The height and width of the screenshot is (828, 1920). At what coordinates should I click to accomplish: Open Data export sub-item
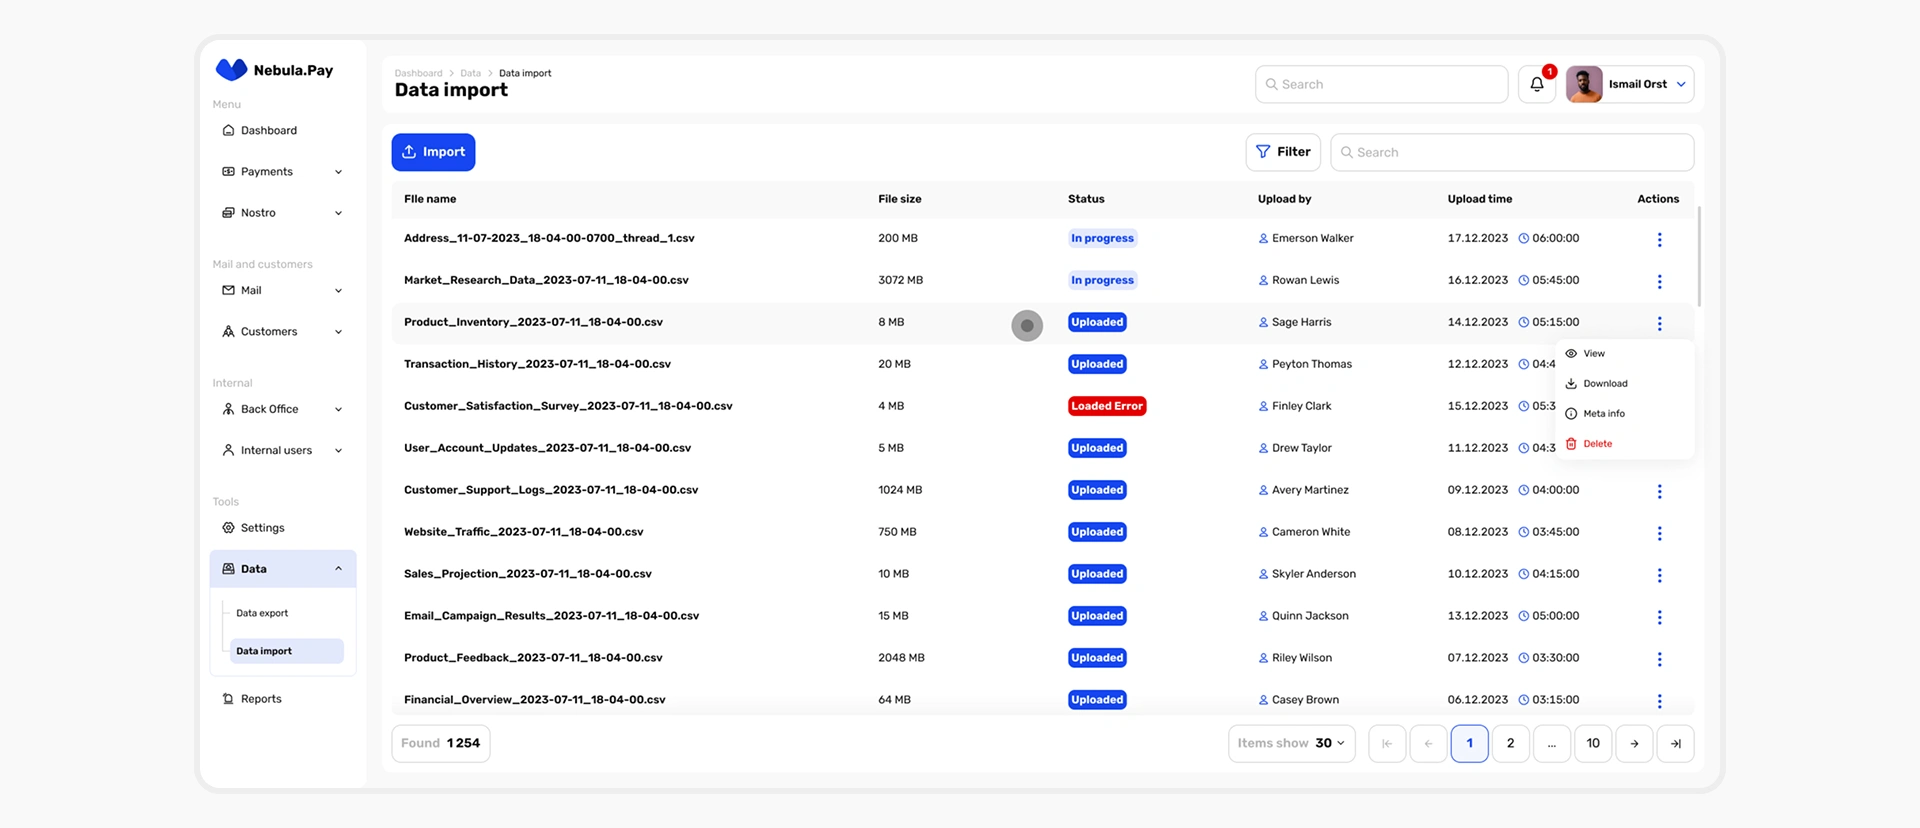[262, 613]
